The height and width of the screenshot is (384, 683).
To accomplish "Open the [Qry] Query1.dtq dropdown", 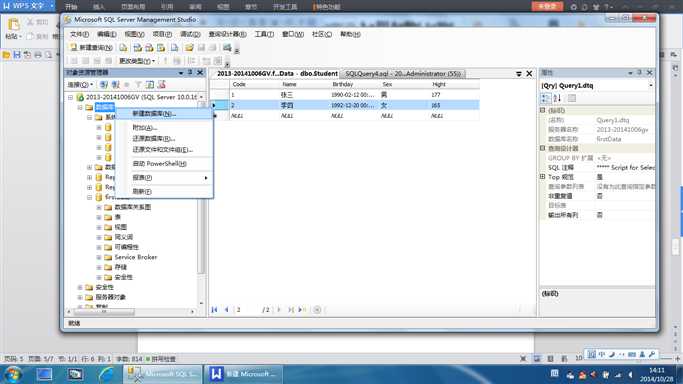I will [651, 86].
